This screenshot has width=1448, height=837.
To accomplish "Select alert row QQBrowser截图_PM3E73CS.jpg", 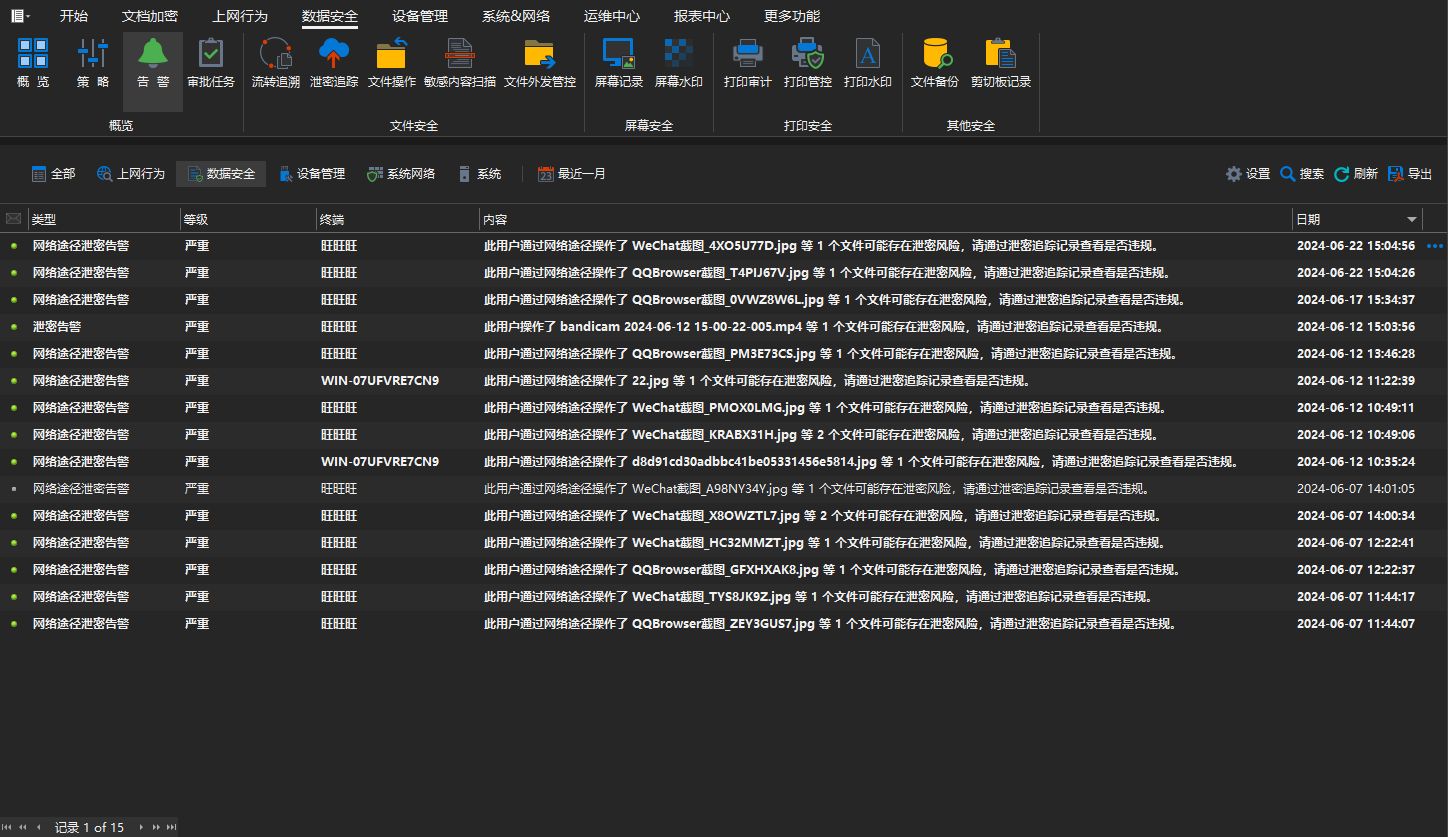I will pos(724,354).
